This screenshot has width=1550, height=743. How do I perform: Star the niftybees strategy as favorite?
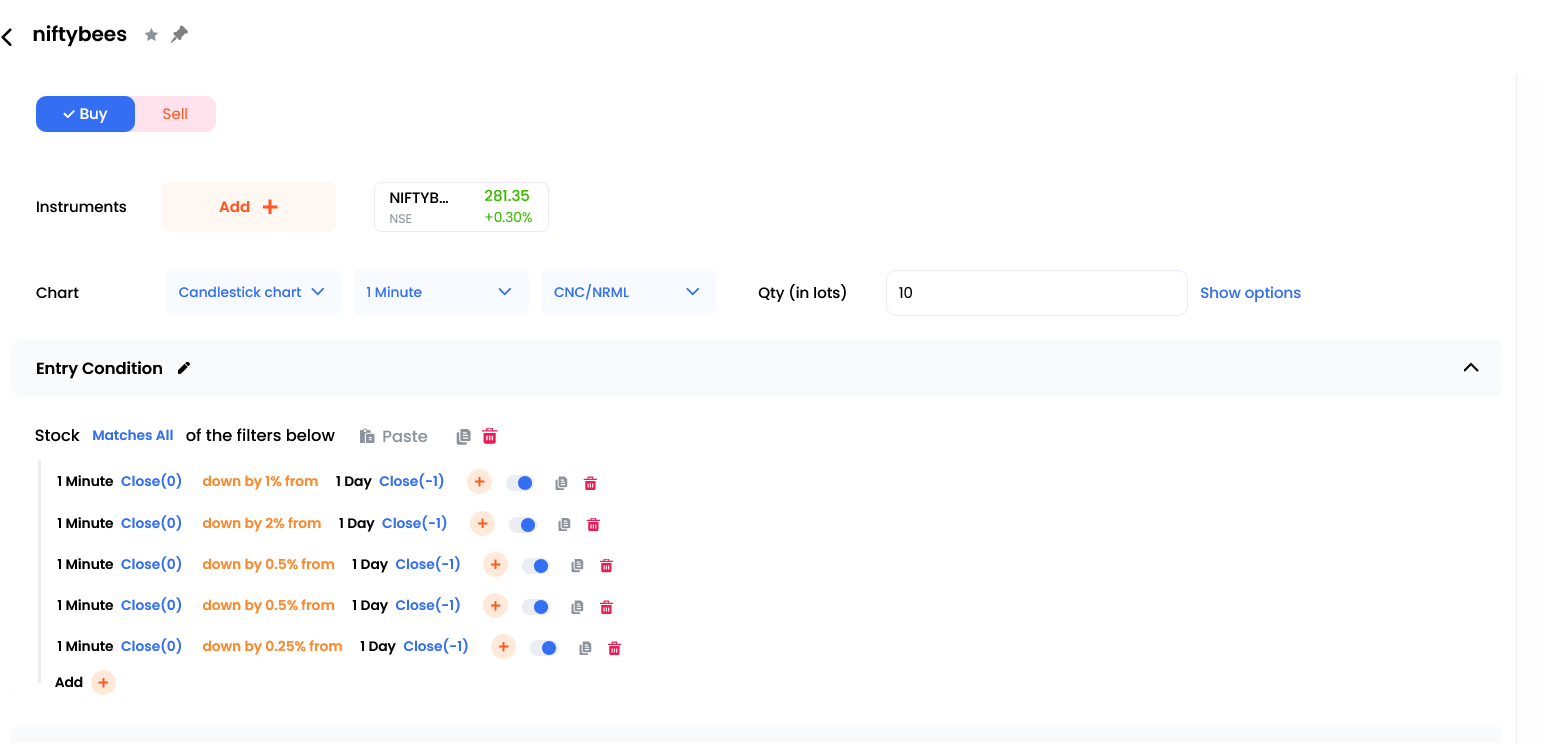point(151,35)
